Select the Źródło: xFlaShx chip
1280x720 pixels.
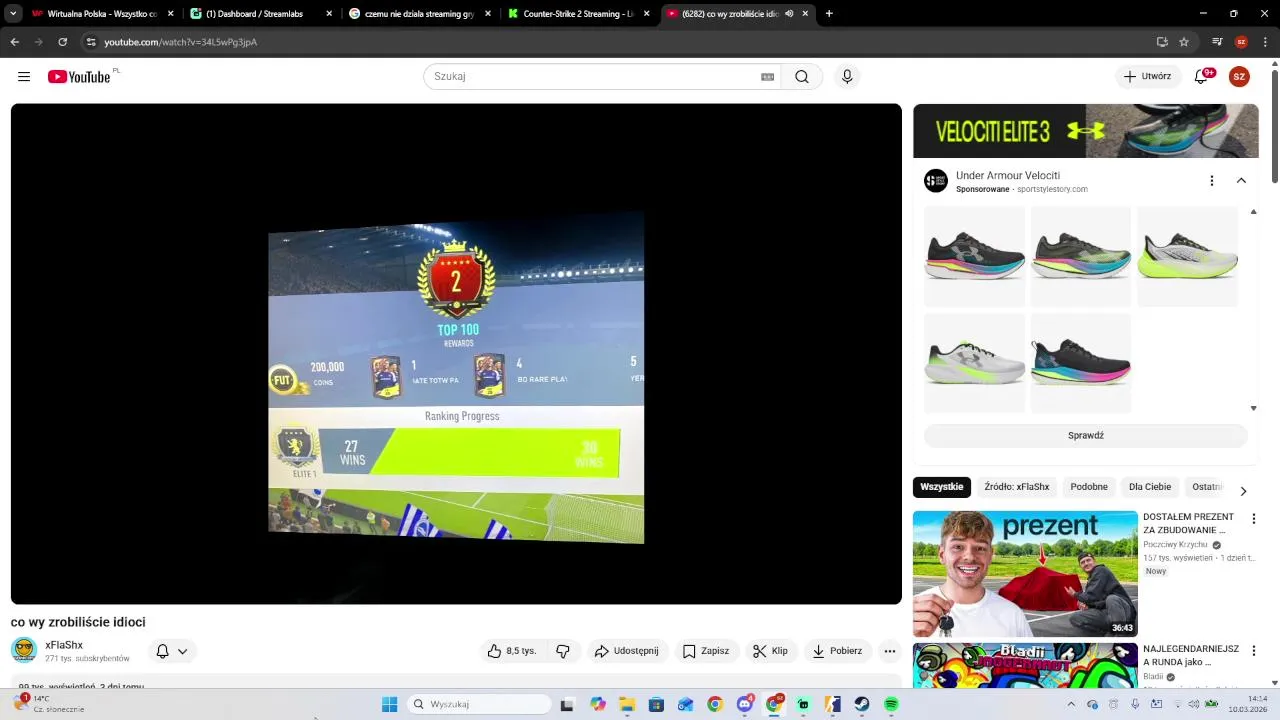1017,487
